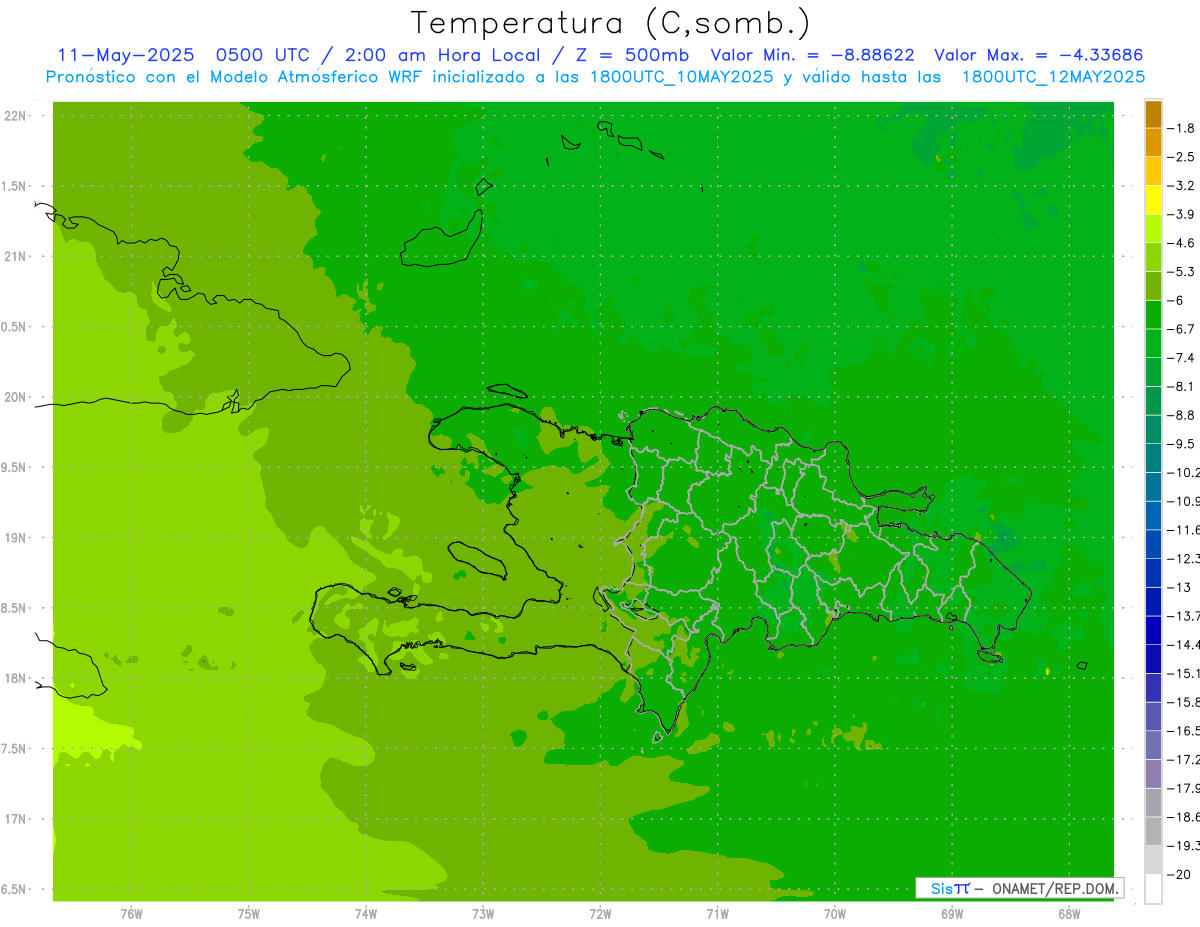
Task: Pick the gray swatch between -18.6 and -19.3
Action: pyautogui.click(x=1153, y=831)
